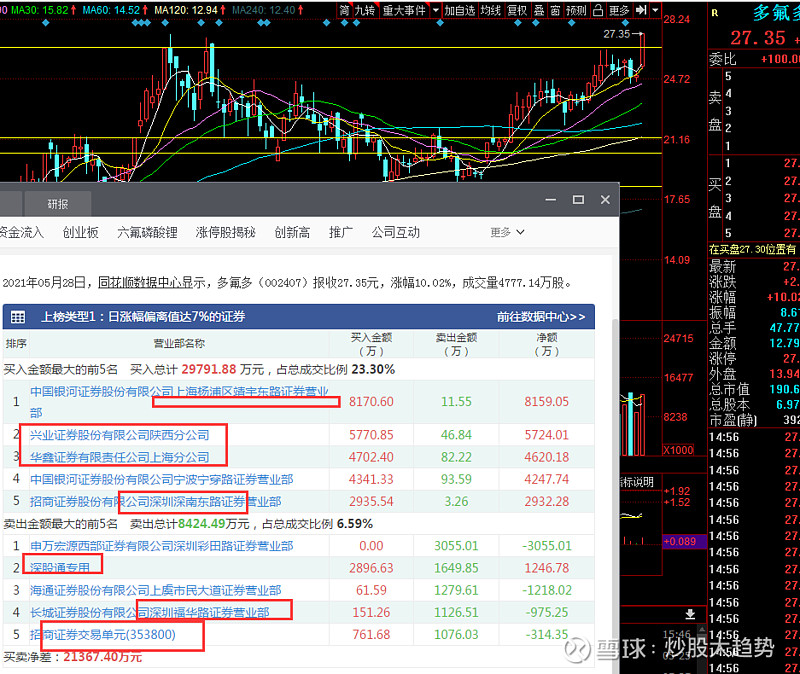Click the download icon at the popup's bottom right
The image size is (800, 674).
point(688,616)
